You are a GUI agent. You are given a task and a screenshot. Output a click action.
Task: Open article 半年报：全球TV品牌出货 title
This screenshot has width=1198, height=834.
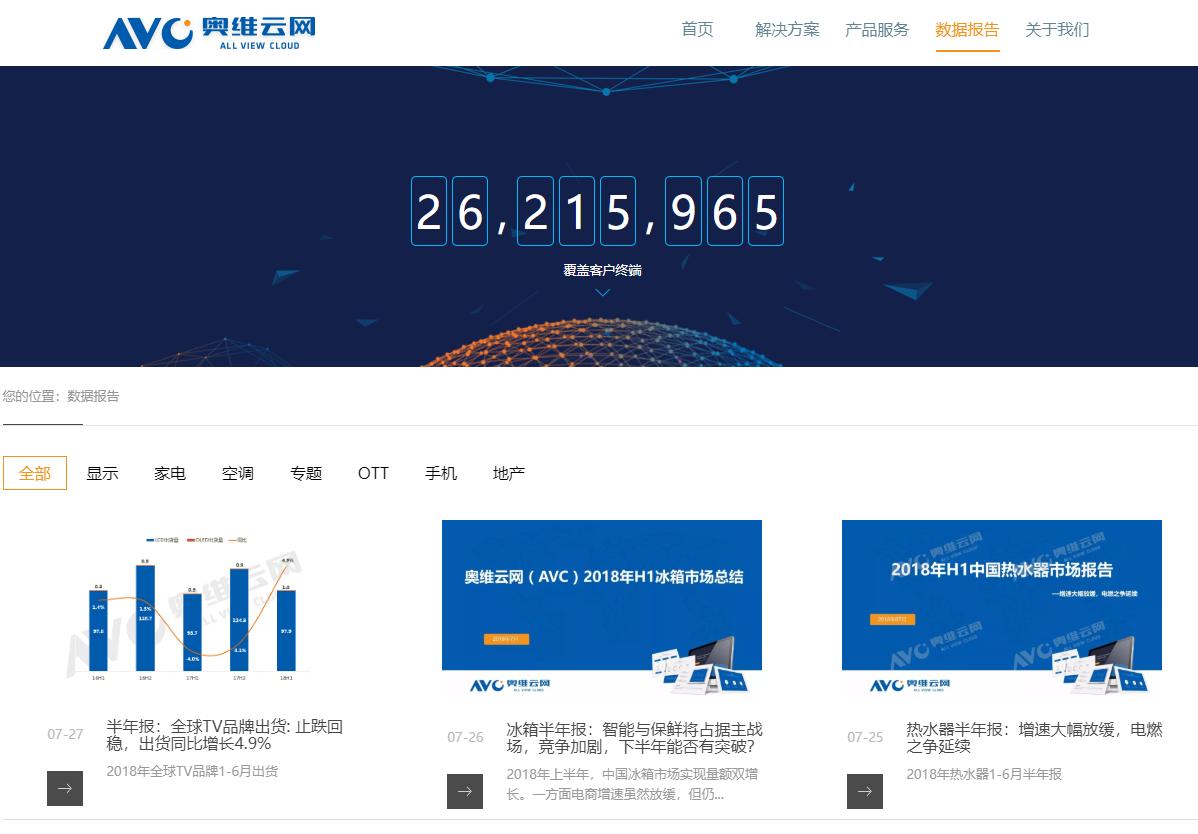225,735
